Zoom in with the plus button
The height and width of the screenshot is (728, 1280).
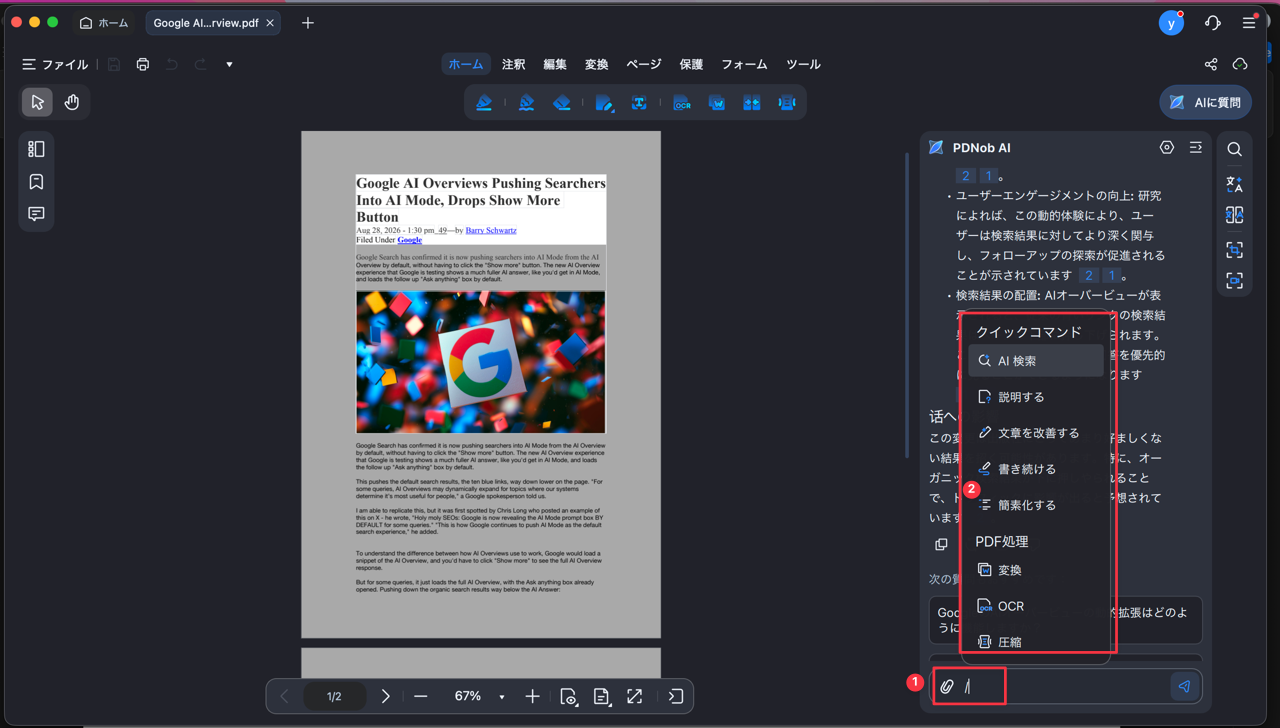pos(532,696)
